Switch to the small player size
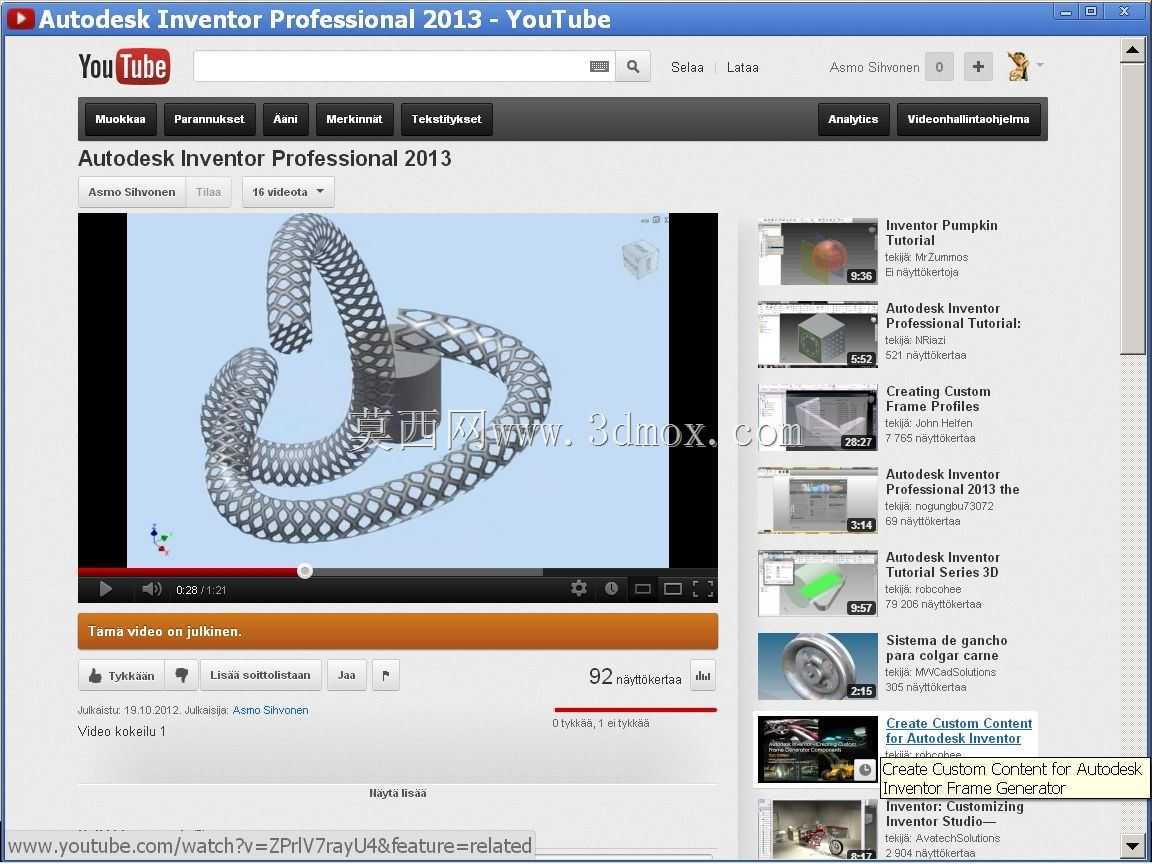 [x=643, y=588]
